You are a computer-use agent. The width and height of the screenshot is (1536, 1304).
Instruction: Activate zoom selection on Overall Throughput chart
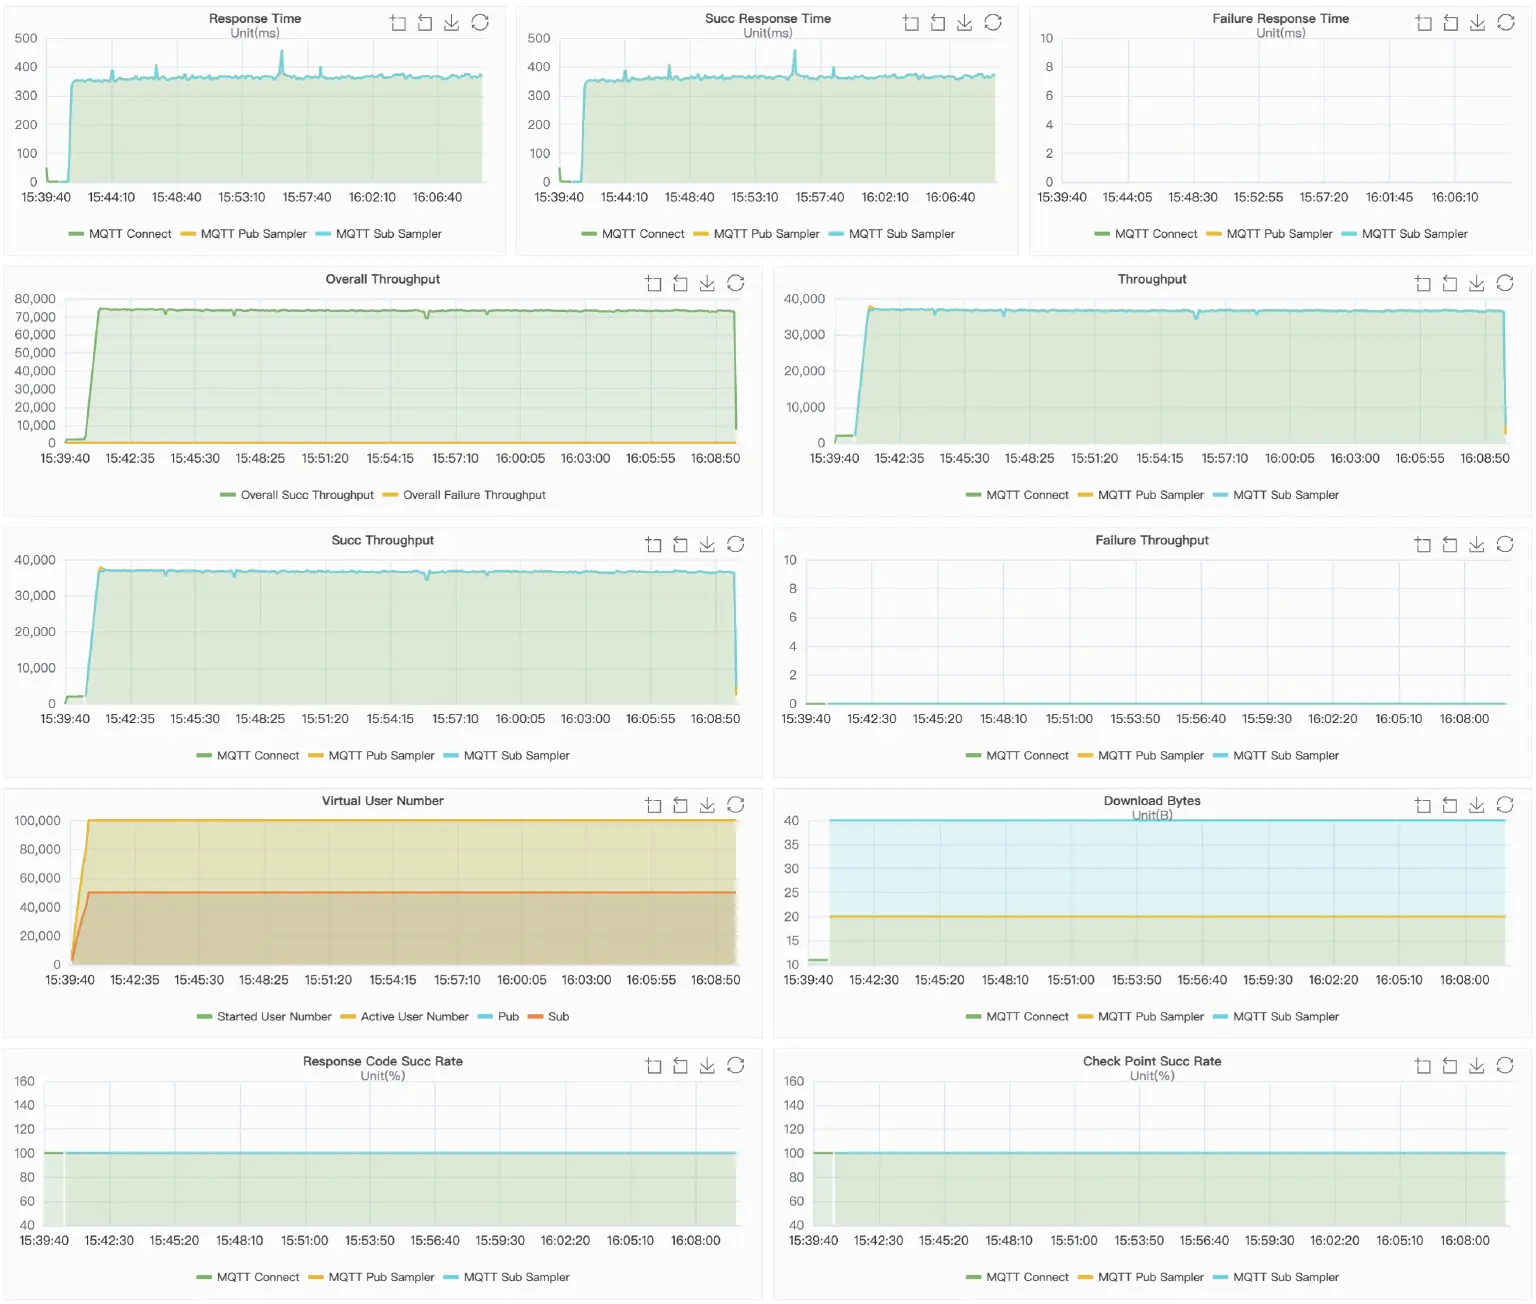(x=653, y=283)
